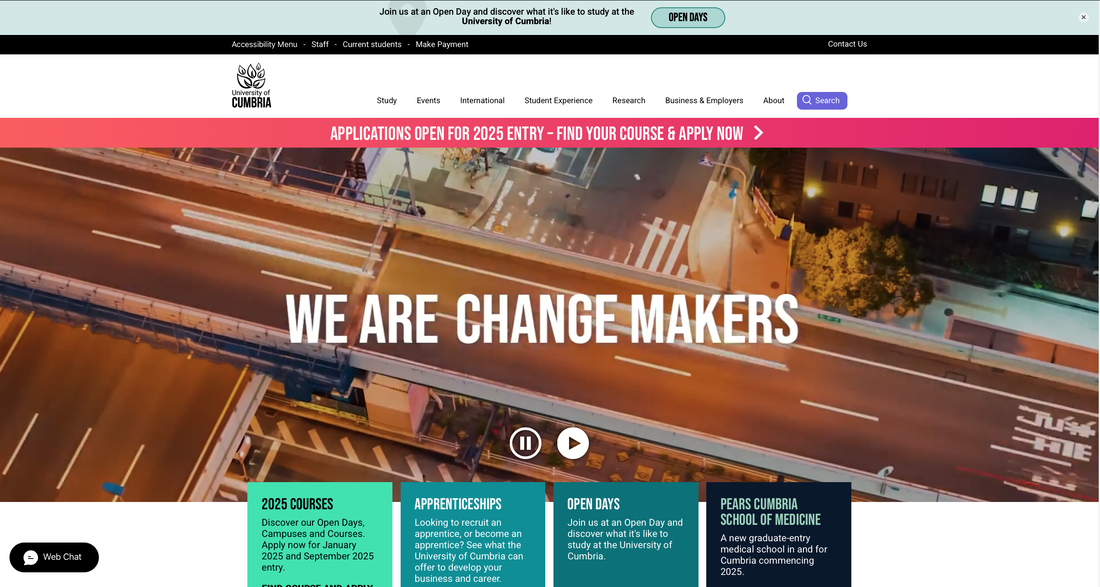Image resolution: width=1100 pixels, height=587 pixels.
Task: Open the Contact Us link
Action: (x=847, y=43)
